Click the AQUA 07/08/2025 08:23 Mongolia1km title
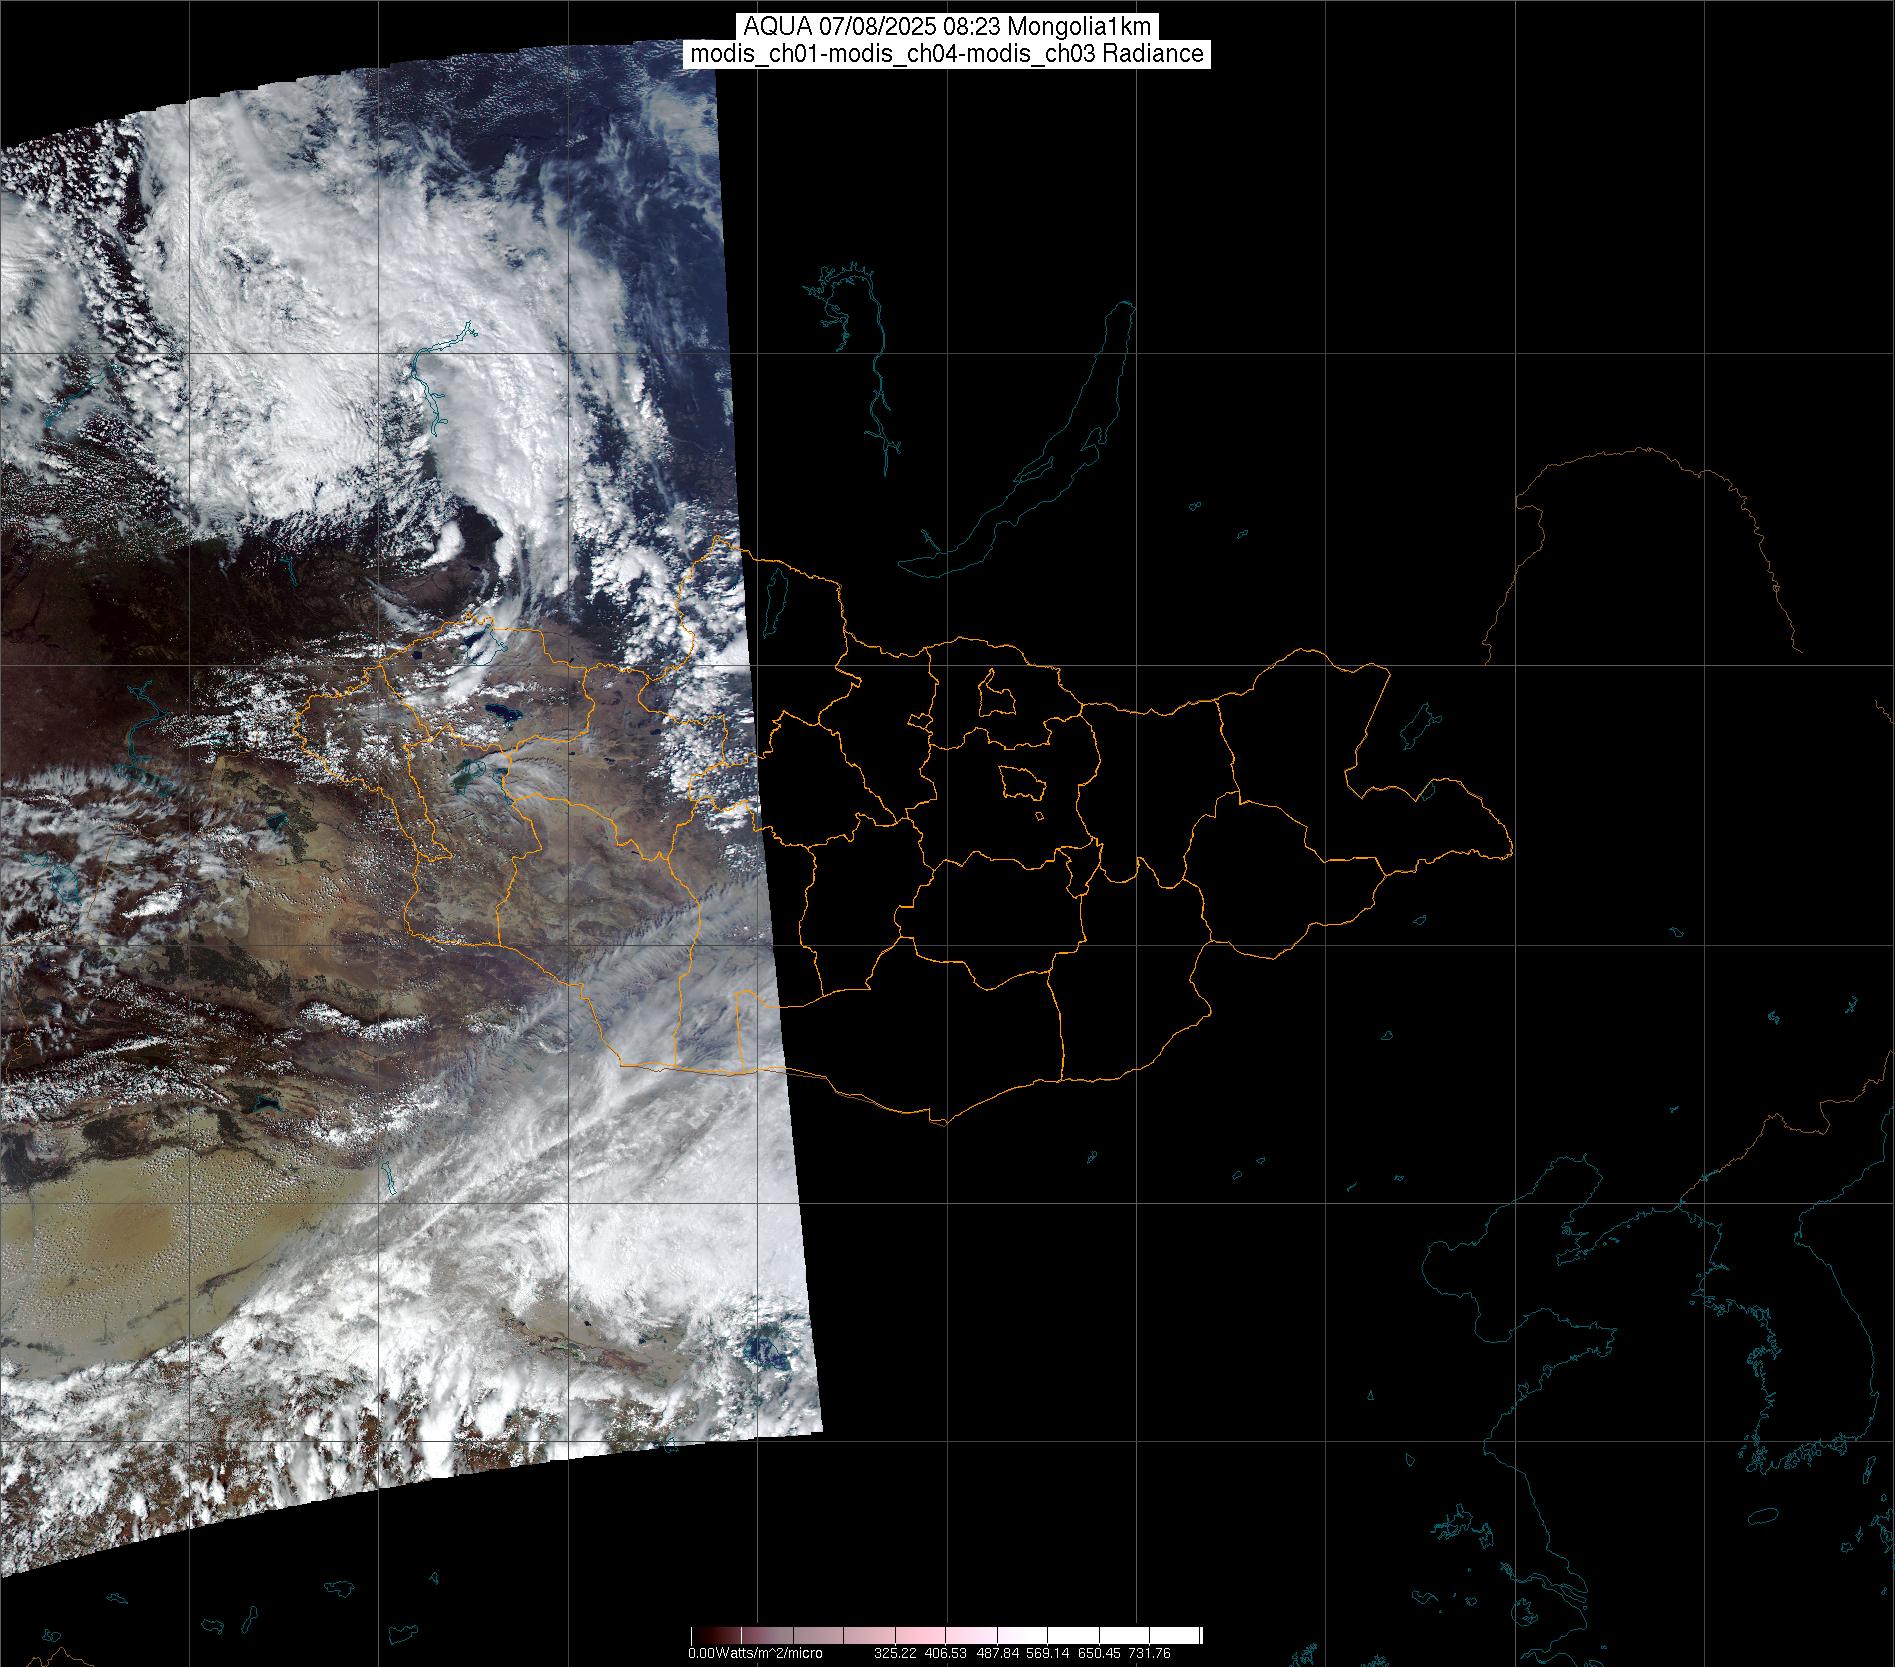The height and width of the screenshot is (1667, 1895). point(947,26)
